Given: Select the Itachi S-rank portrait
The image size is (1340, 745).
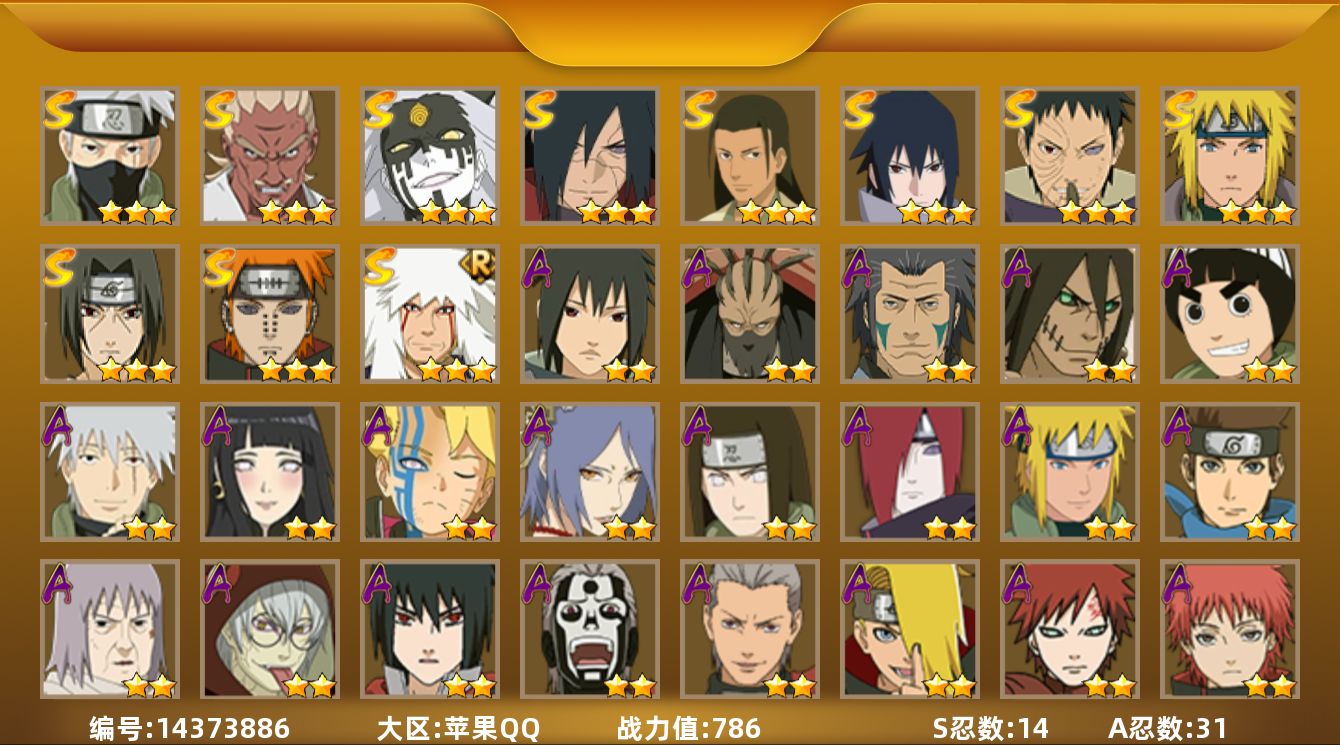Looking at the screenshot, I should pyautogui.click(x=109, y=314).
